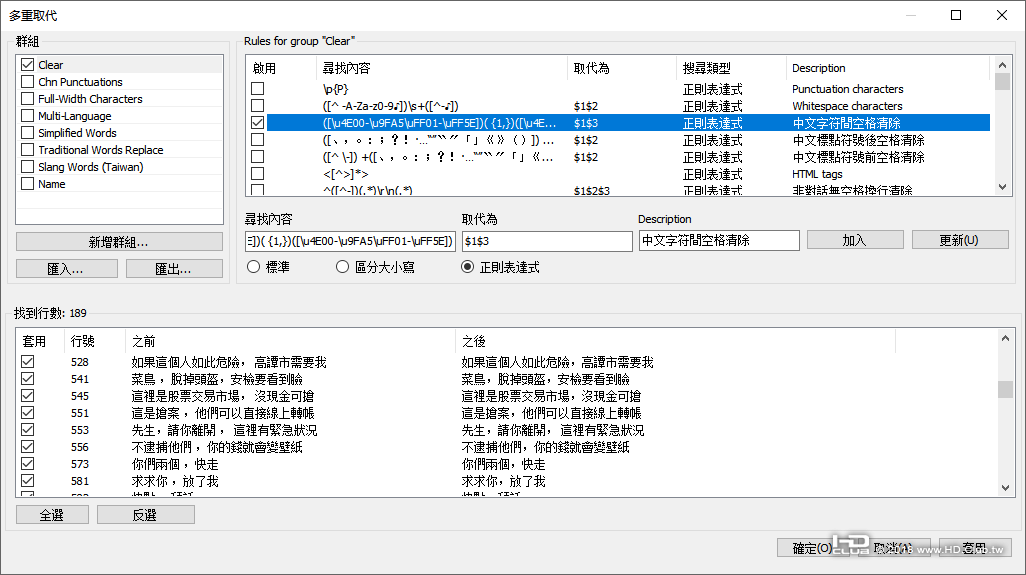Viewport: 1026px width, 575px height.
Task: Uncheck apply for result line 556
Action: coord(27,447)
